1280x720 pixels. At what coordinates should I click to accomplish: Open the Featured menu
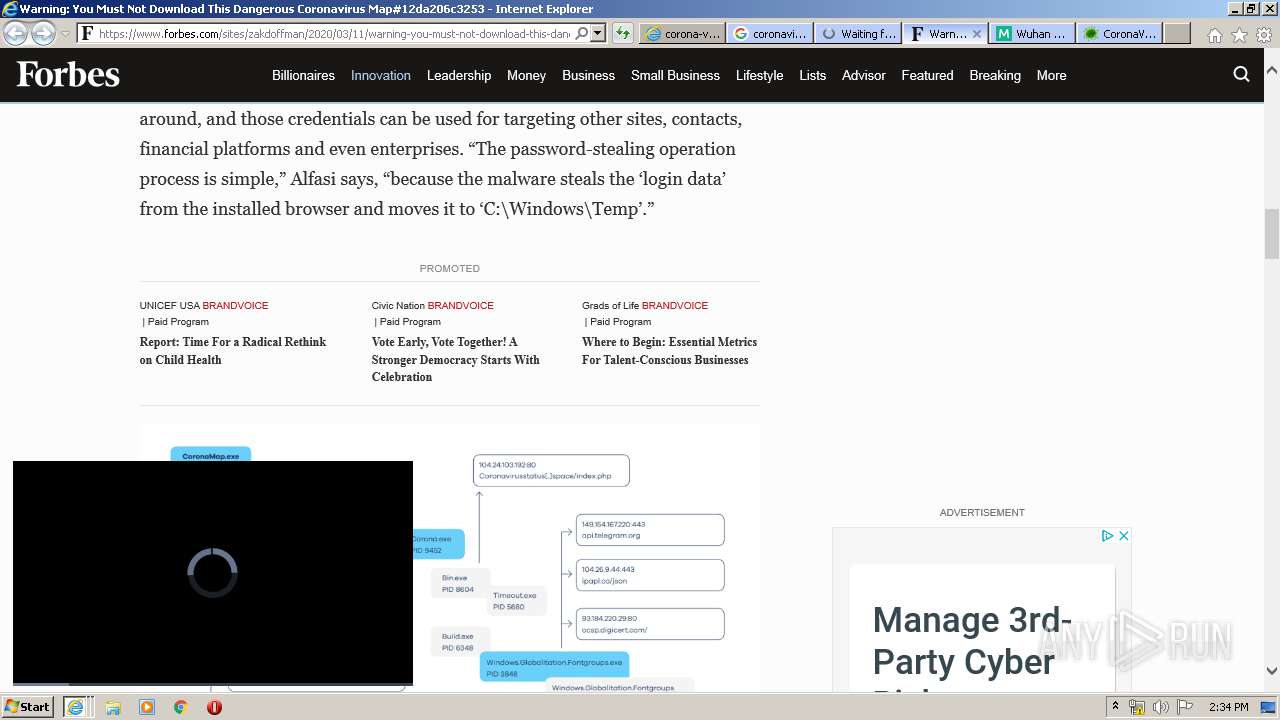point(927,75)
